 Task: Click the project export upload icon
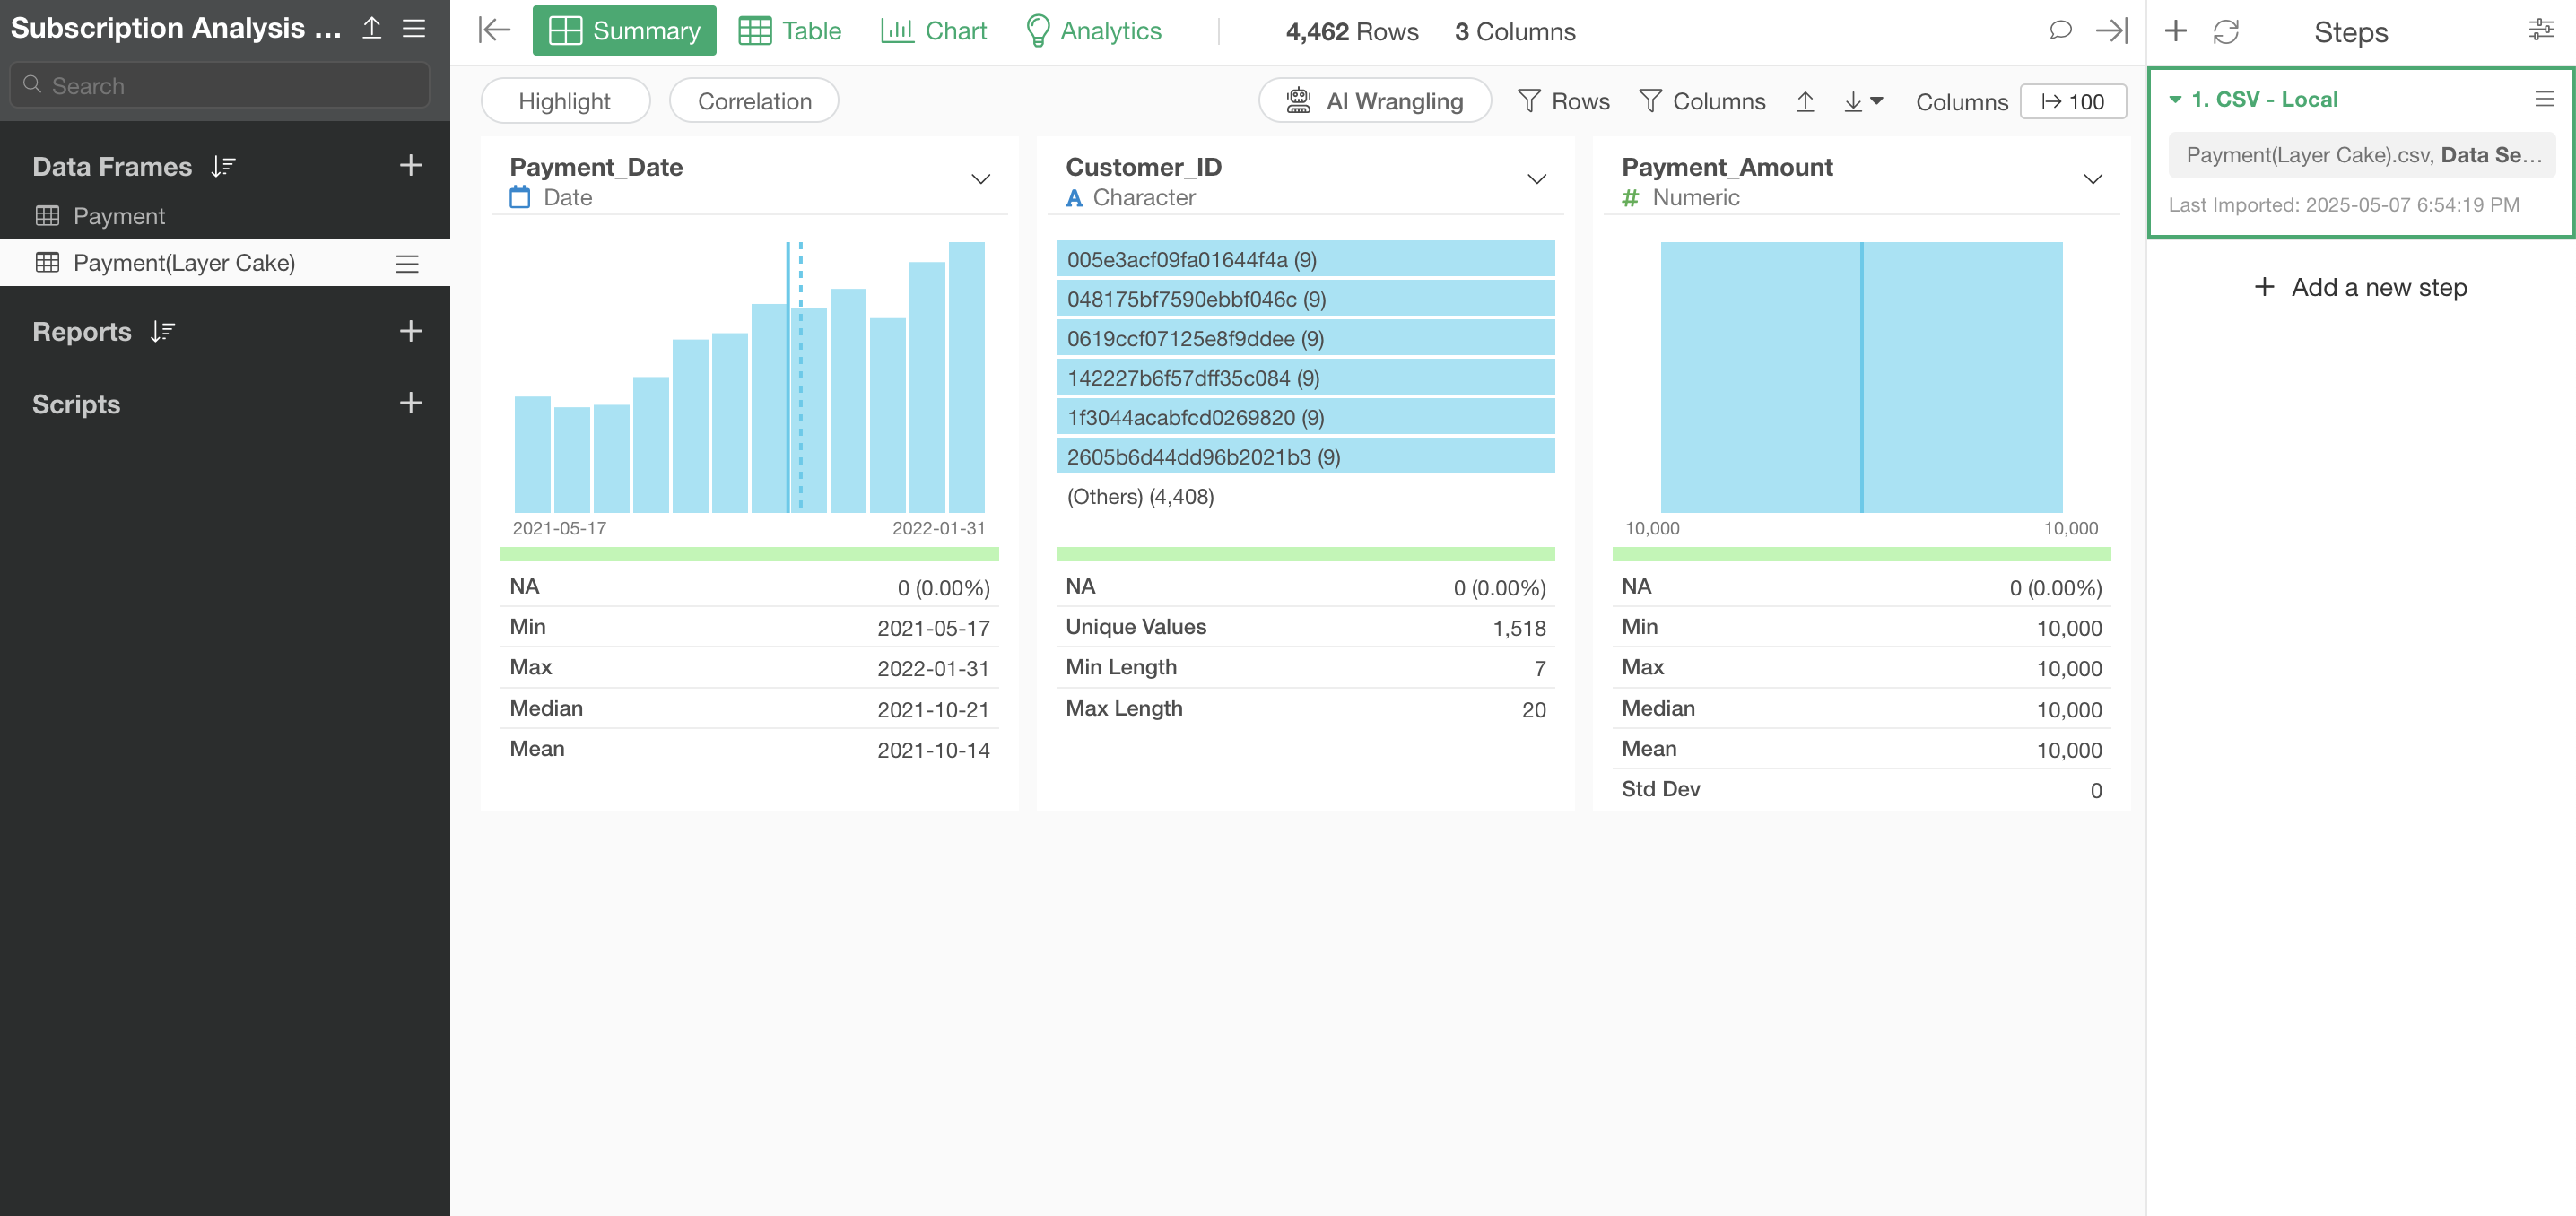372,28
